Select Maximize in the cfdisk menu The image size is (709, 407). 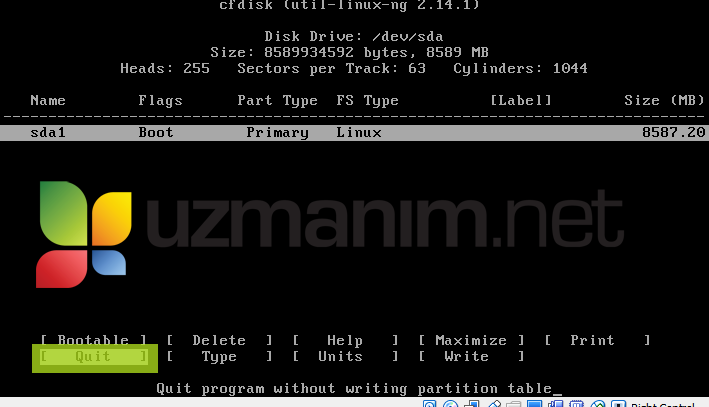(x=471, y=340)
